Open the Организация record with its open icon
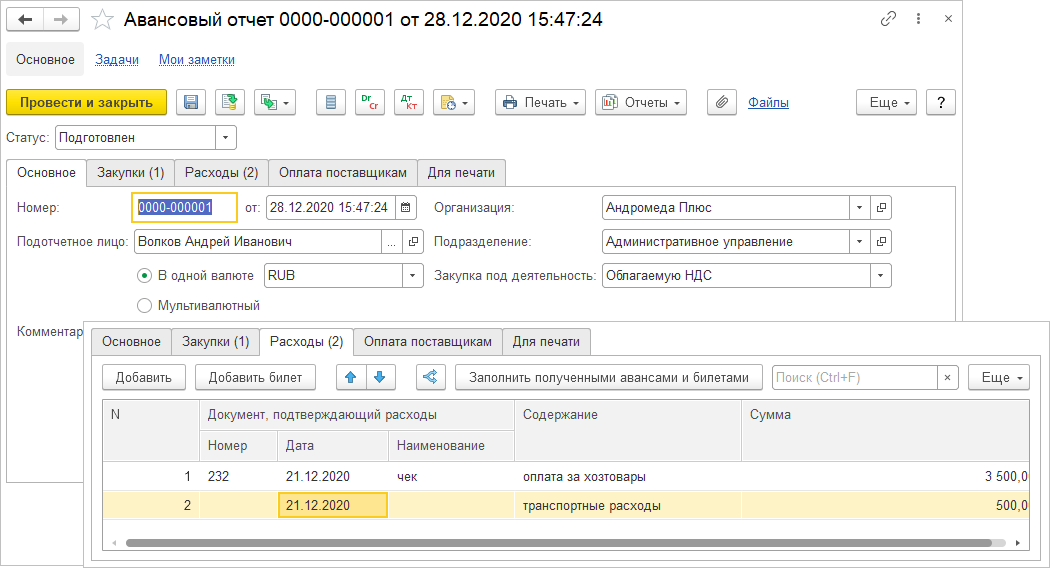Image resolution: width=1055 pixels, height=571 pixels. pyautogui.click(x=881, y=207)
